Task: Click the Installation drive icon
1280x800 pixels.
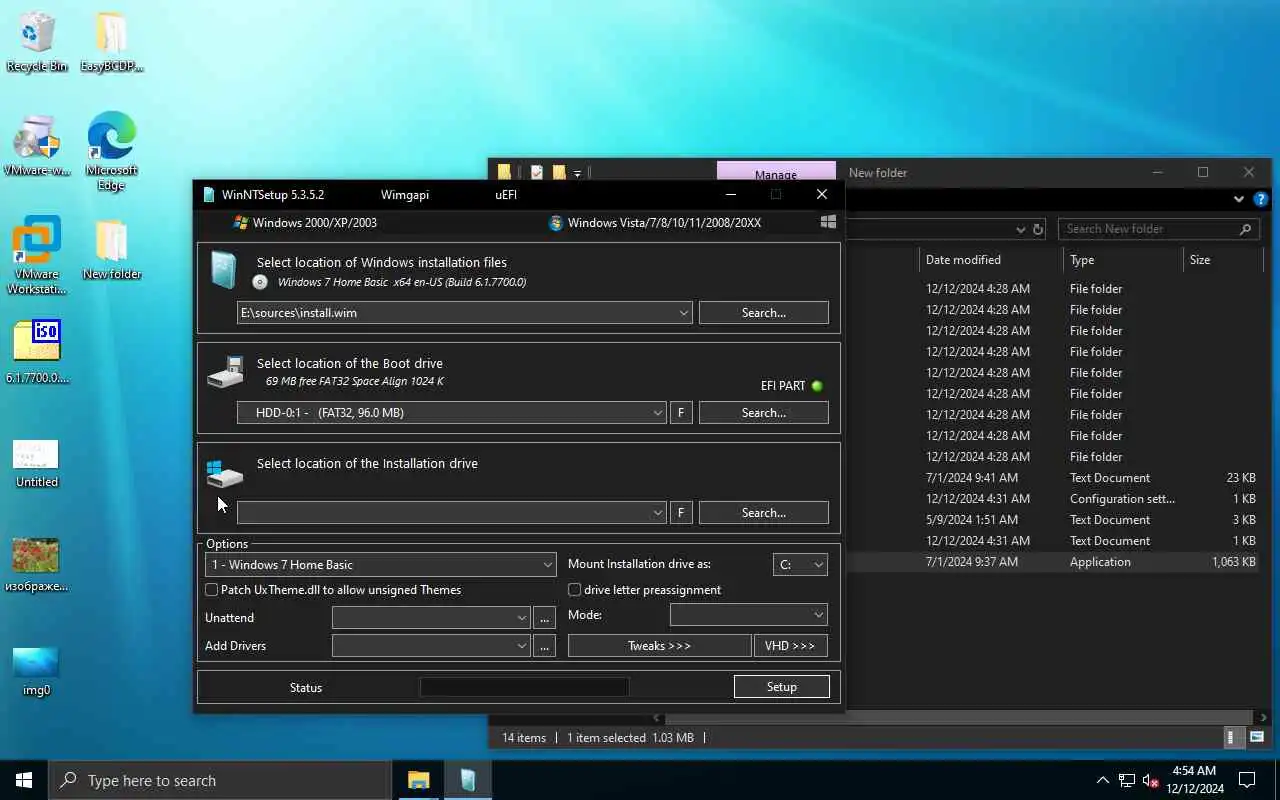Action: 224,473
